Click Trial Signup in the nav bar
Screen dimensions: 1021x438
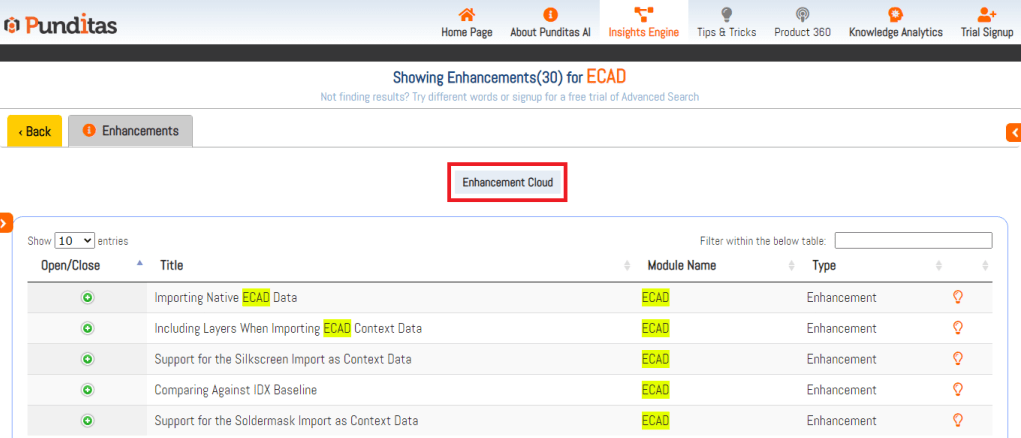(x=986, y=22)
